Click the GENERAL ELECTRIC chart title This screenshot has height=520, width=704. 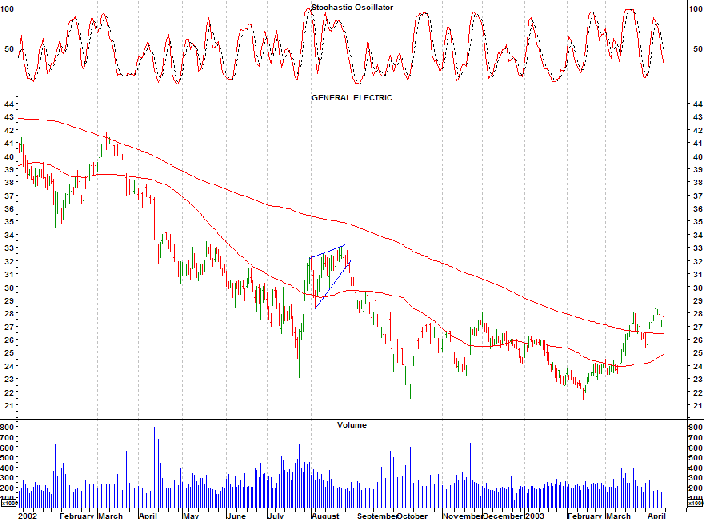tap(352, 97)
